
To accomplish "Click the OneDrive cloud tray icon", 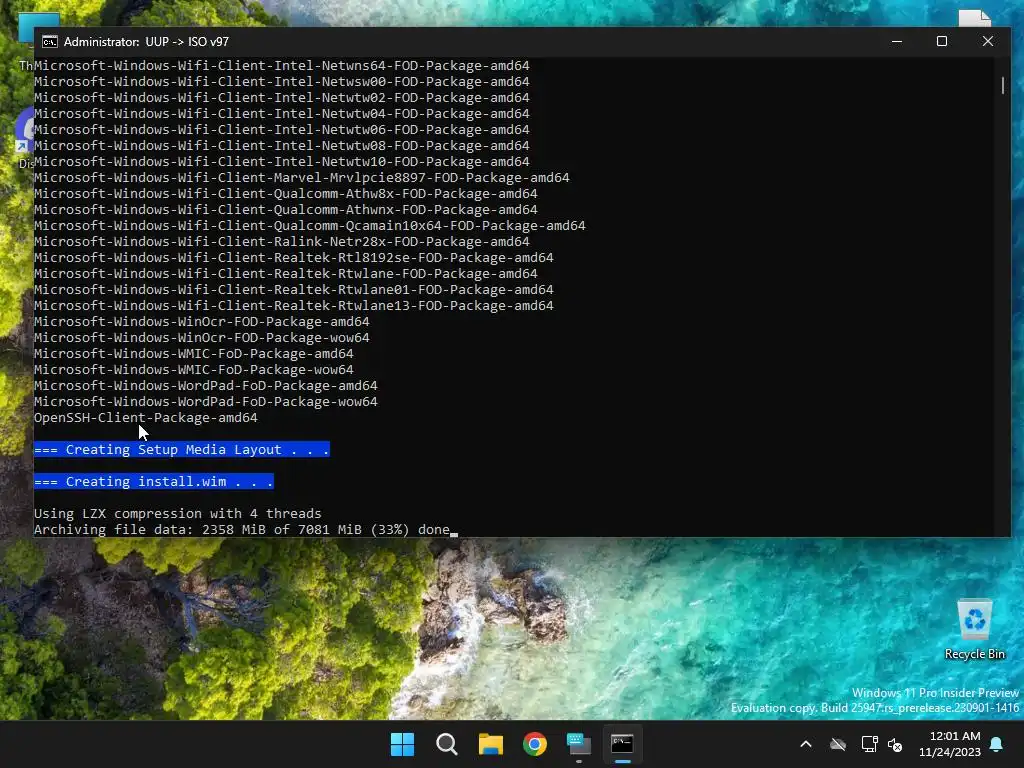I will [838, 744].
